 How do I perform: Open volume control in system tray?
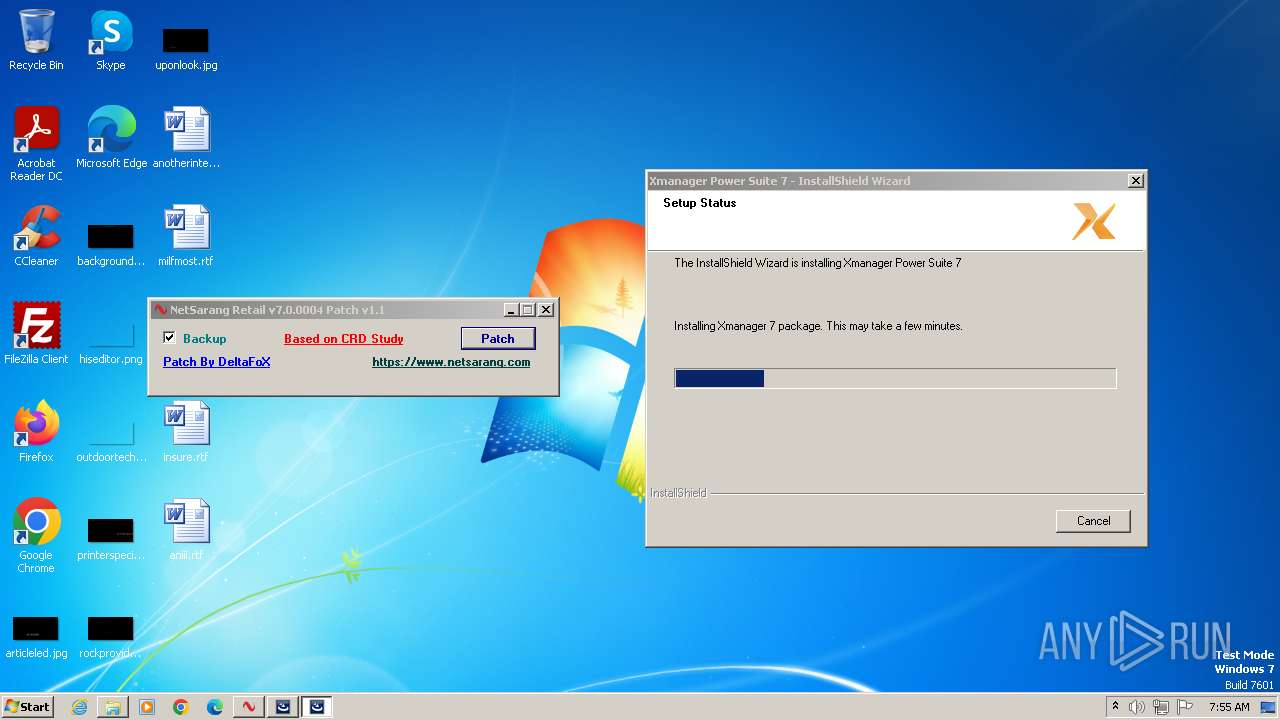pyautogui.click(x=1137, y=707)
